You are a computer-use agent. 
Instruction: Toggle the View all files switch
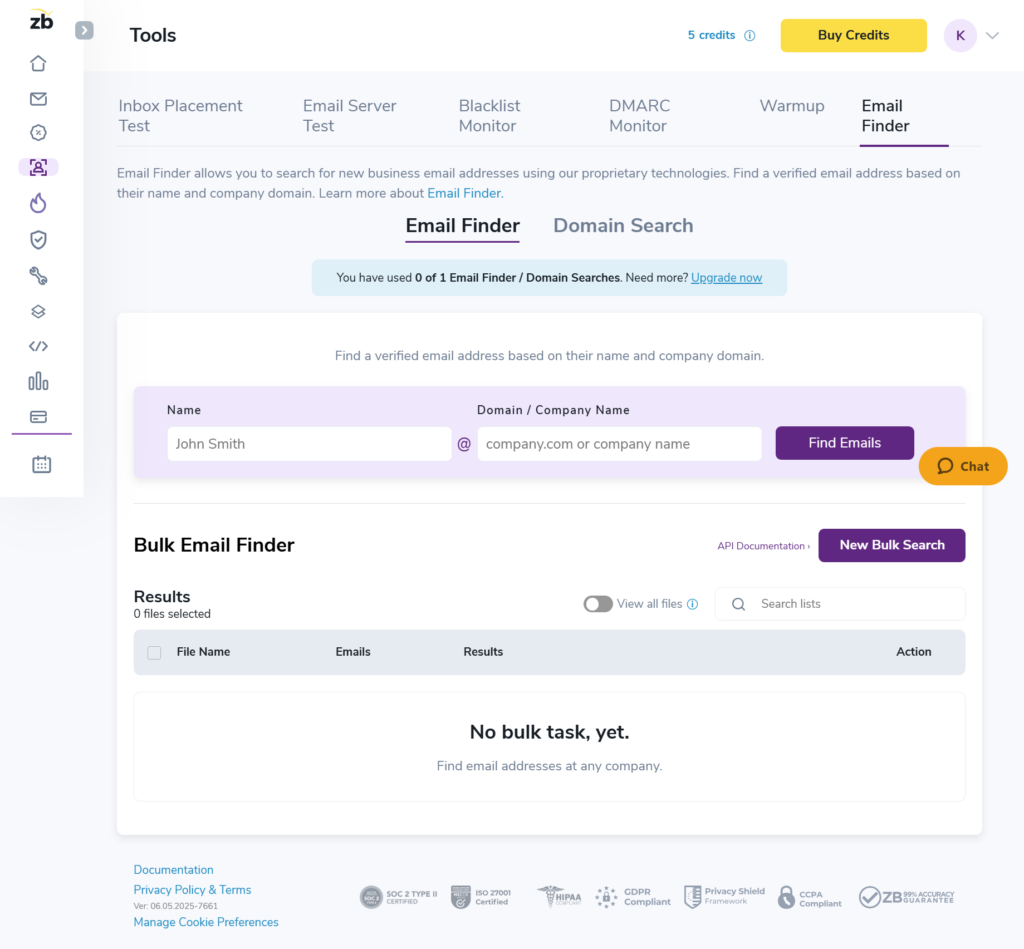click(598, 604)
